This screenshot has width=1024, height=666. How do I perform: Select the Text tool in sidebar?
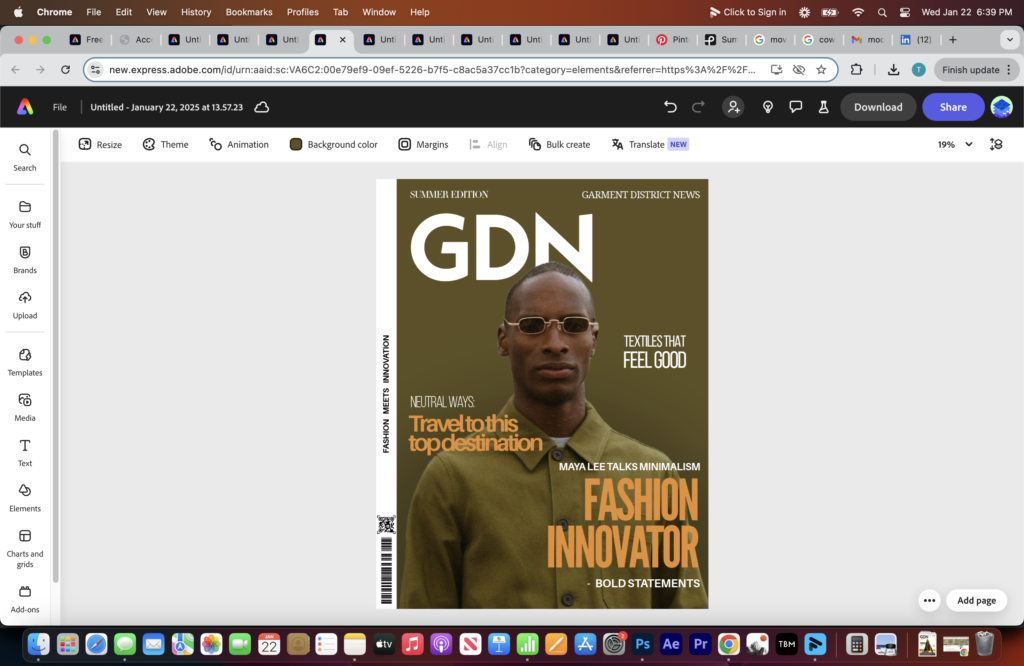tap(25, 452)
